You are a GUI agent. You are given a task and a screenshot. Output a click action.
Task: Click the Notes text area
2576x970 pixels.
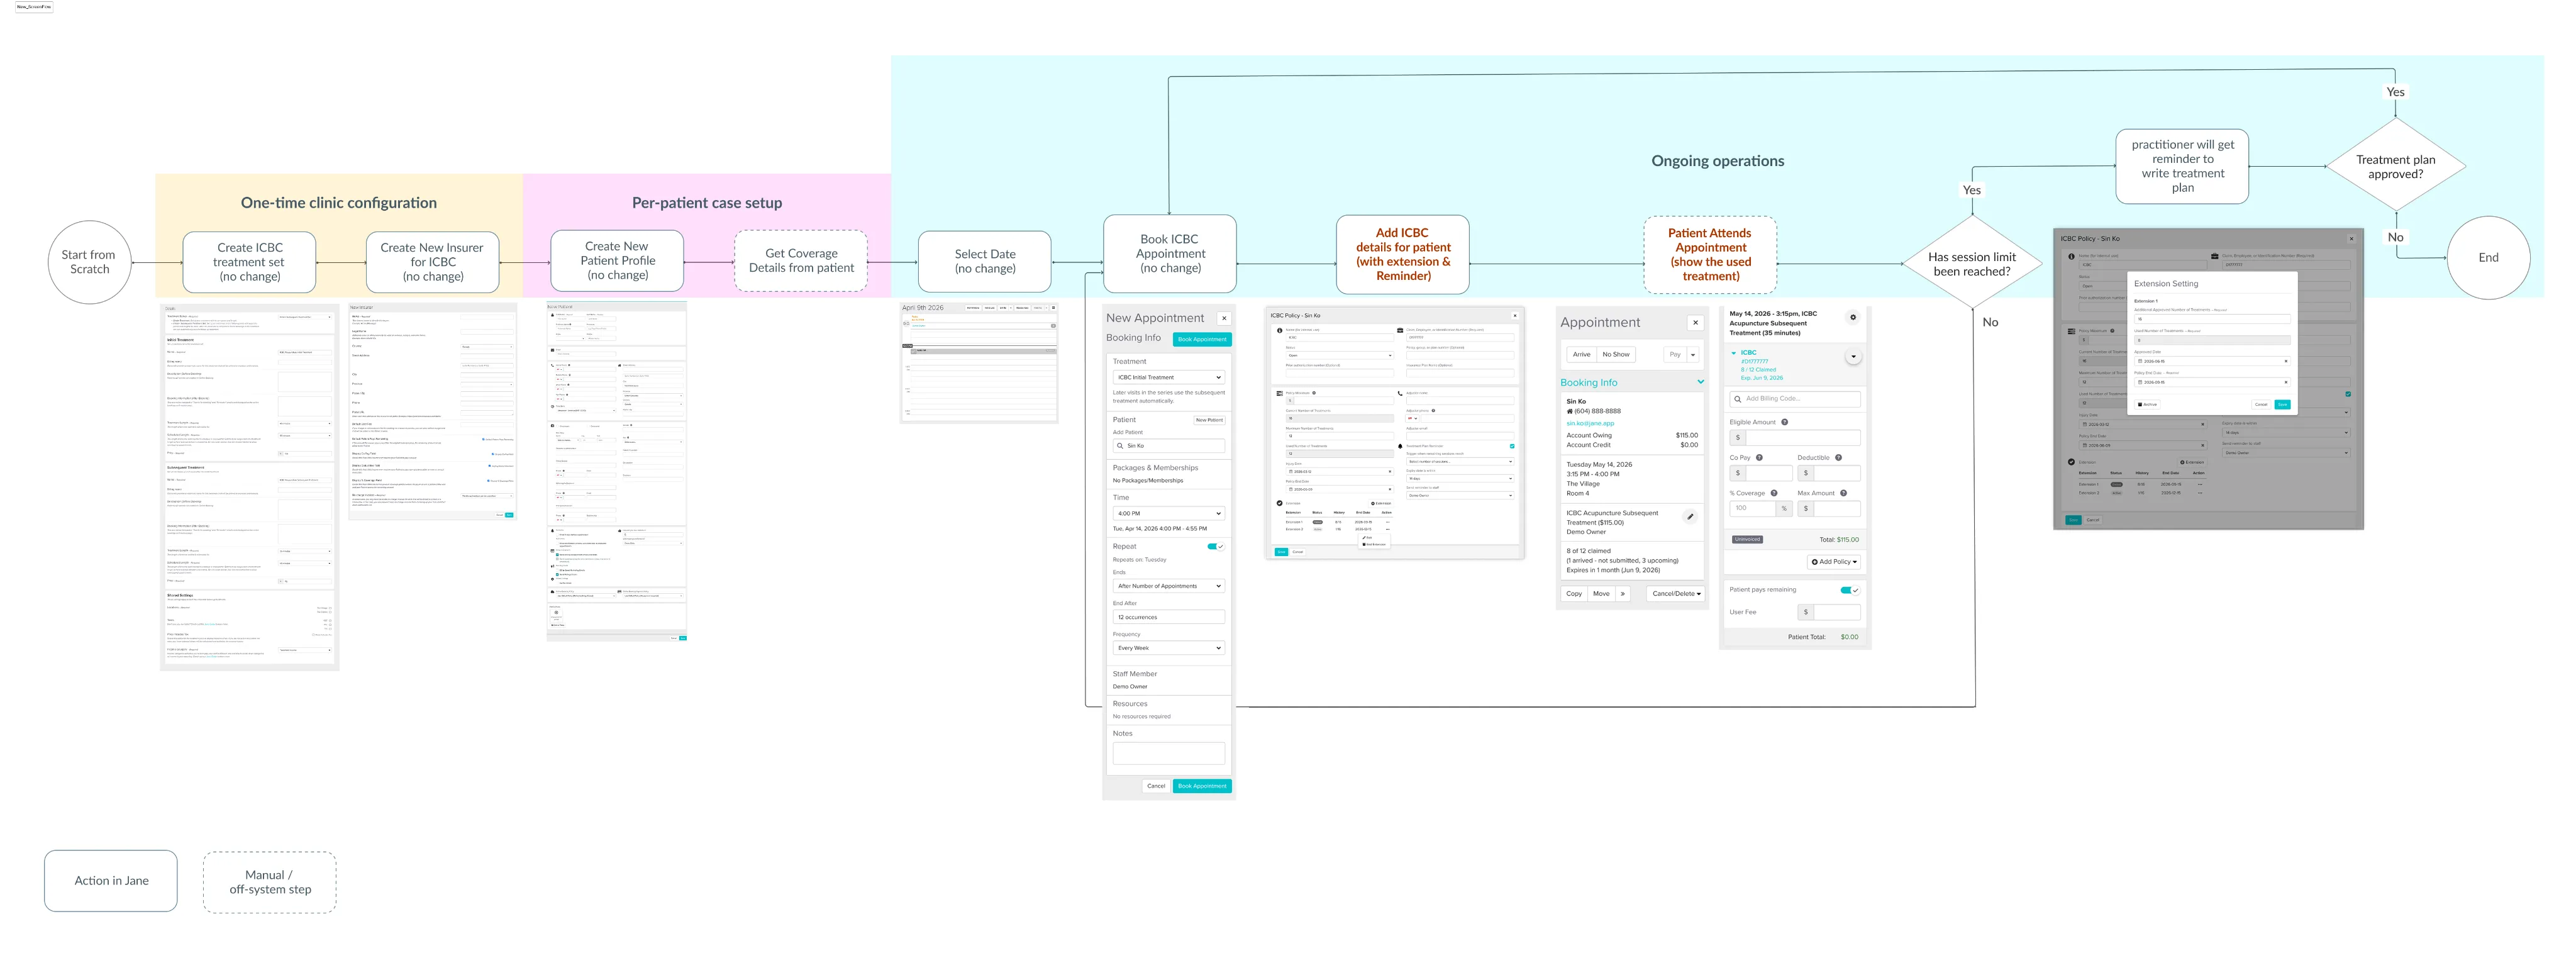[1168, 753]
